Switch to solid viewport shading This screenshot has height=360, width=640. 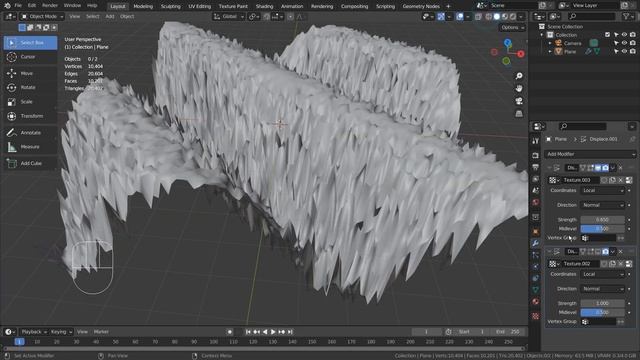point(497,17)
